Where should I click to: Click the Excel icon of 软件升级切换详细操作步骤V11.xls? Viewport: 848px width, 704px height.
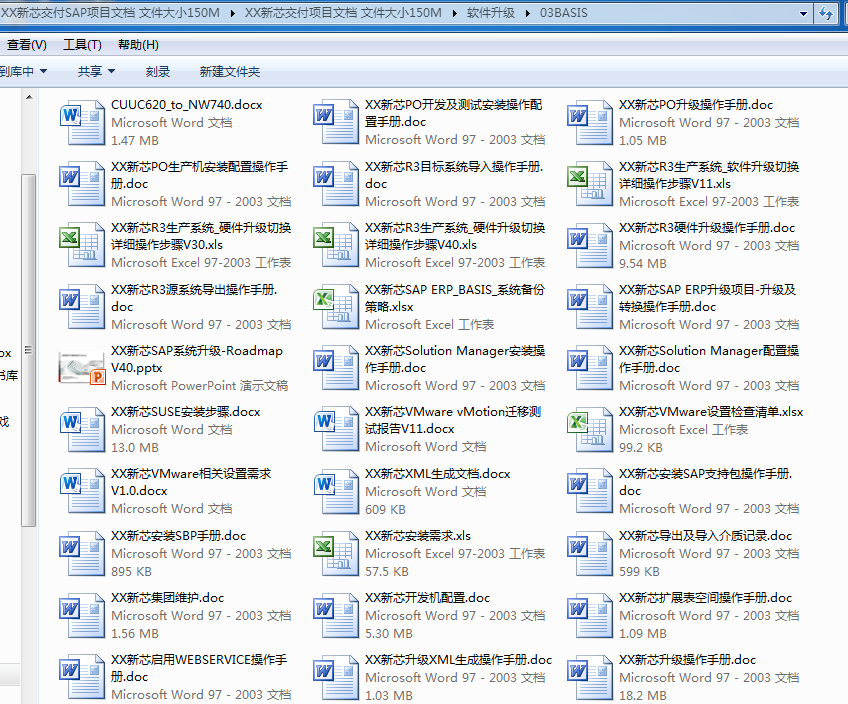(590, 184)
